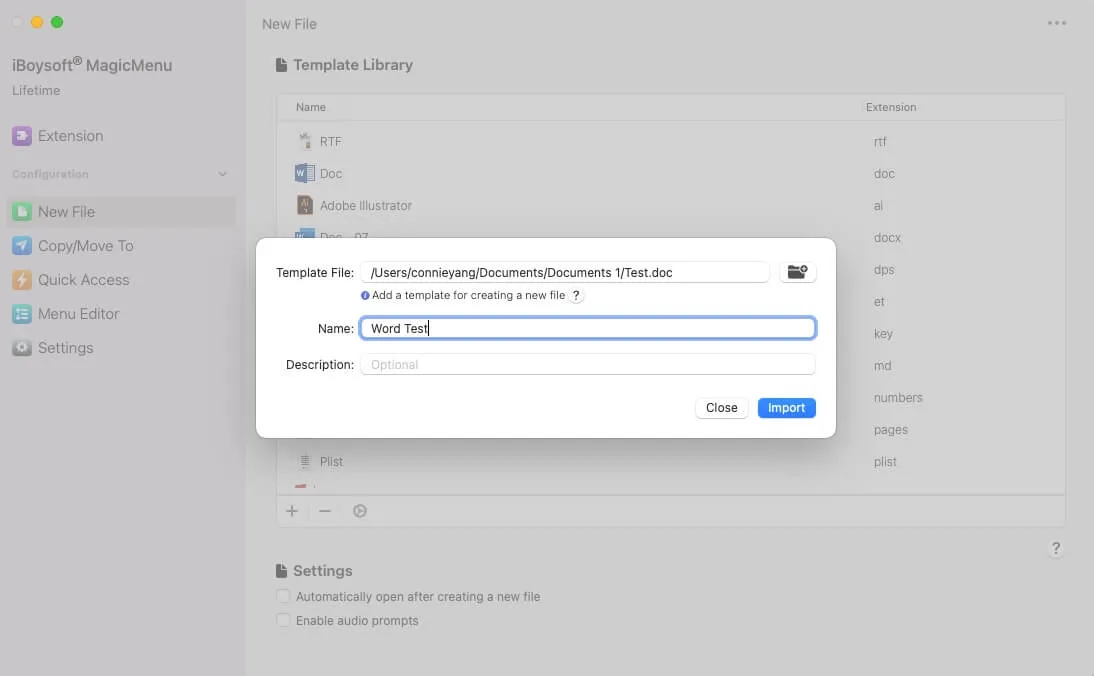Select the Plist template row

point(671,461)
